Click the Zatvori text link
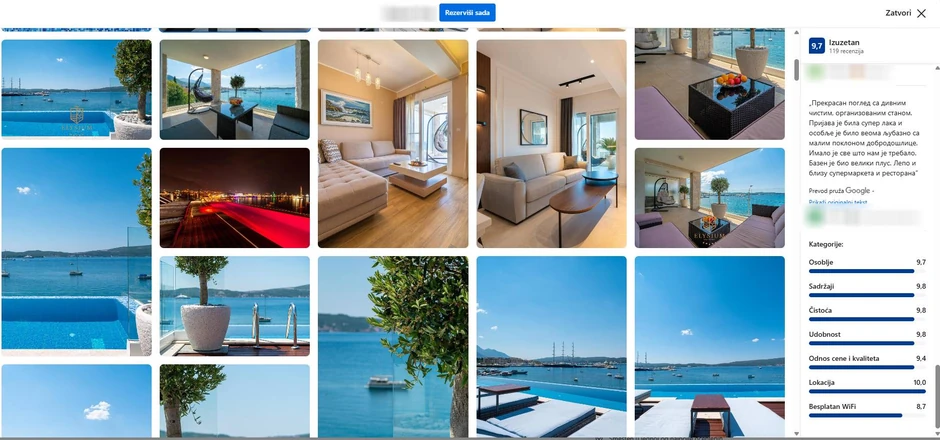Image resolution: width=940 pixels, height=440 pixels. pos(898,13)
